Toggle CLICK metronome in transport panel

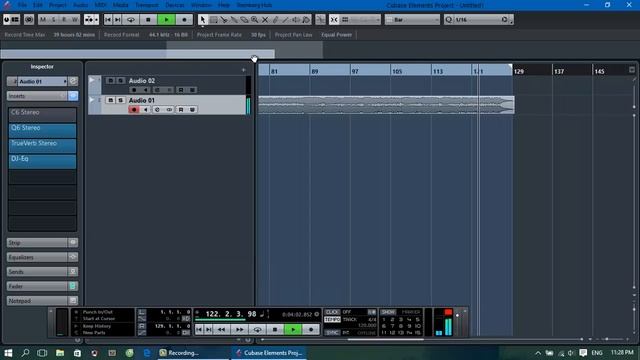point(332,312)
